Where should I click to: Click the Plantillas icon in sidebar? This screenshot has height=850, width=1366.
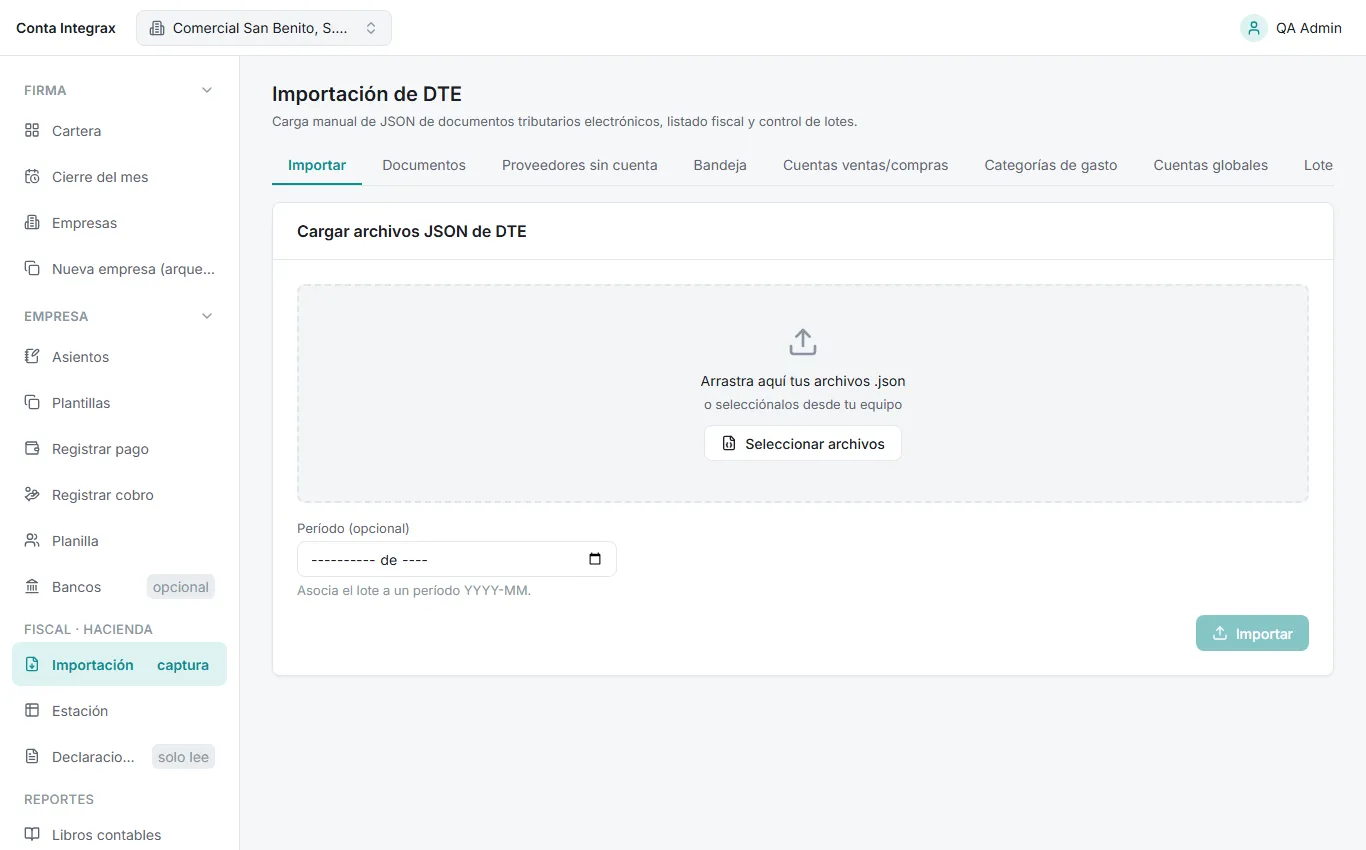(32, 403)
